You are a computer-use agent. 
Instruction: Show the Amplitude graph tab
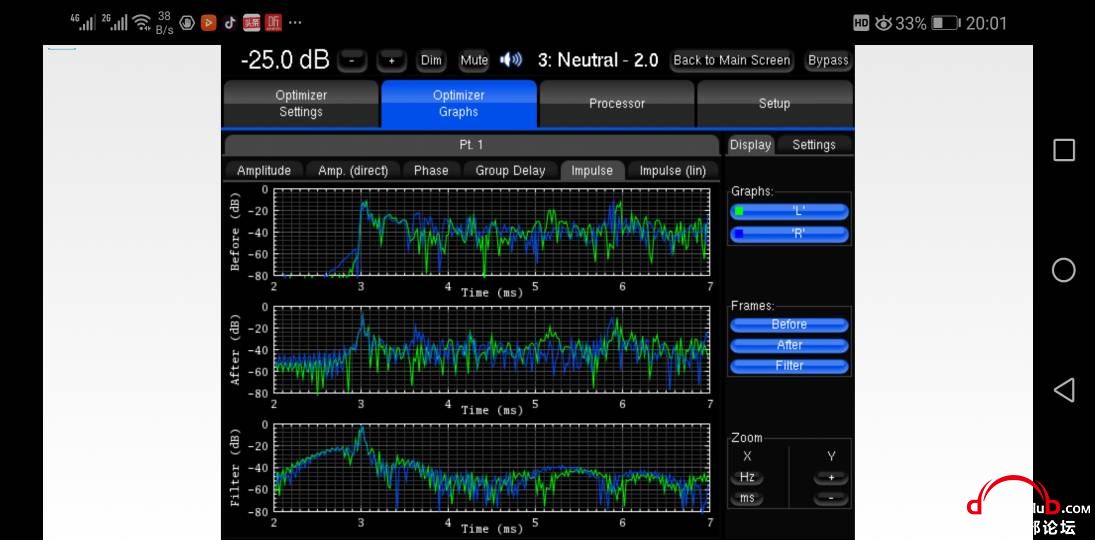click(x=263, y=170)
